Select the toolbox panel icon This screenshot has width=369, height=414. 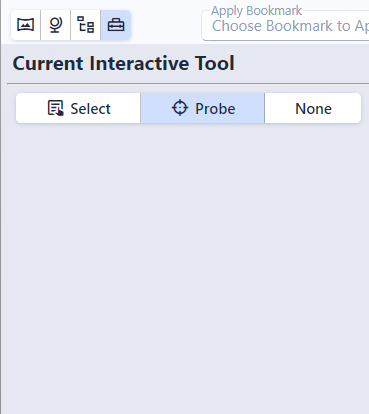[116, 25]
